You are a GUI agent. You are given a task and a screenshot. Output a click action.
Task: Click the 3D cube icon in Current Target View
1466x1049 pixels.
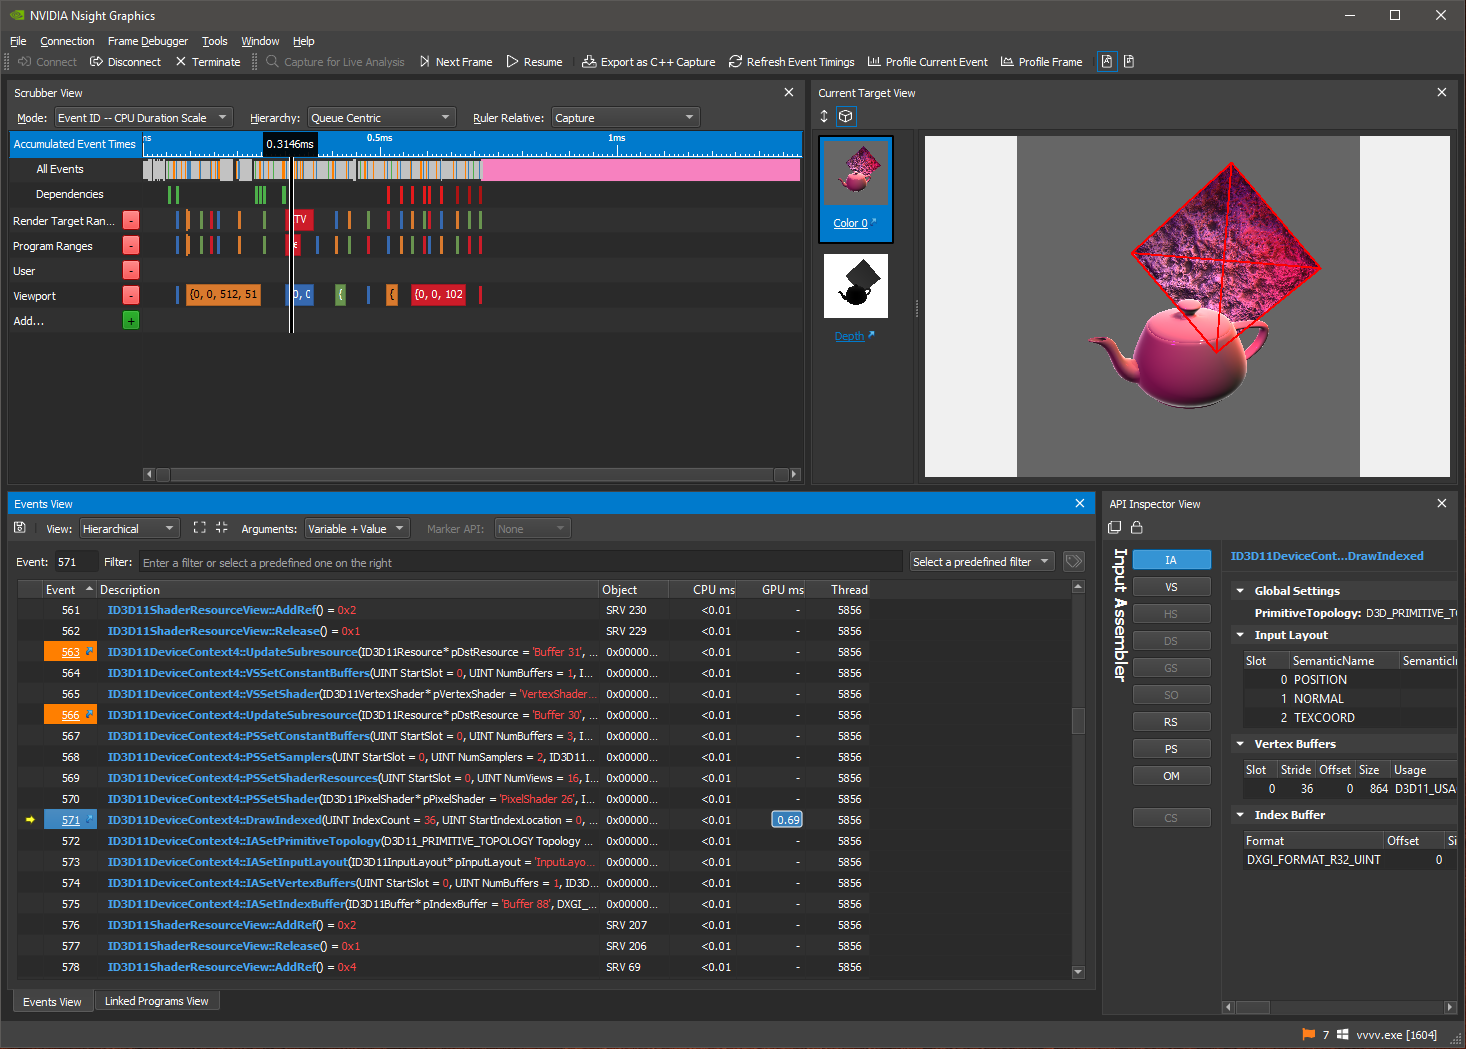click(x=846, y=116)
